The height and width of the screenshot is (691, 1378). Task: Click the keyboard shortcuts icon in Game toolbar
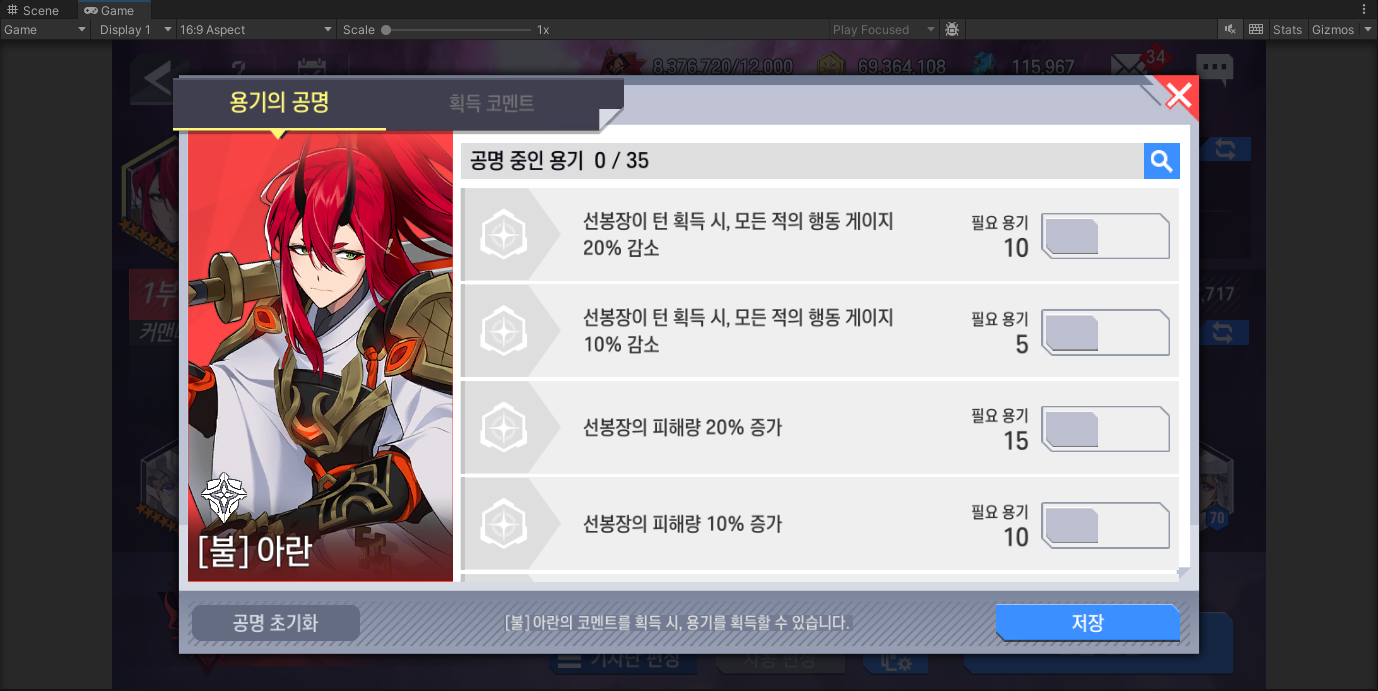point(1256,29)
